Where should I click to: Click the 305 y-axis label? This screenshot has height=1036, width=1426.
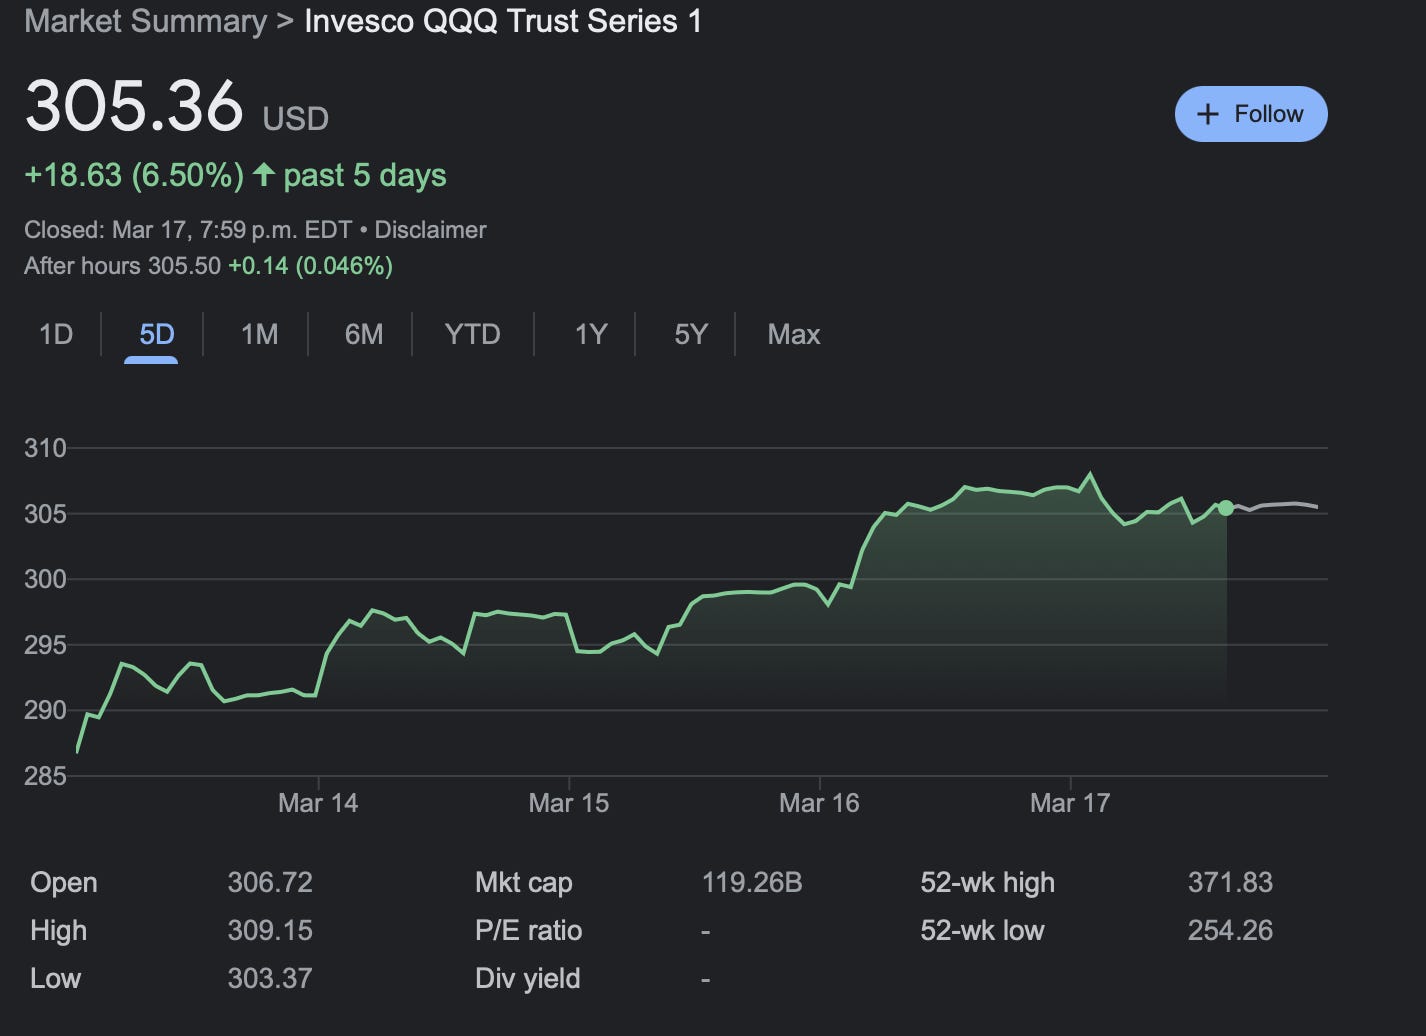click(x=45, y=514)
